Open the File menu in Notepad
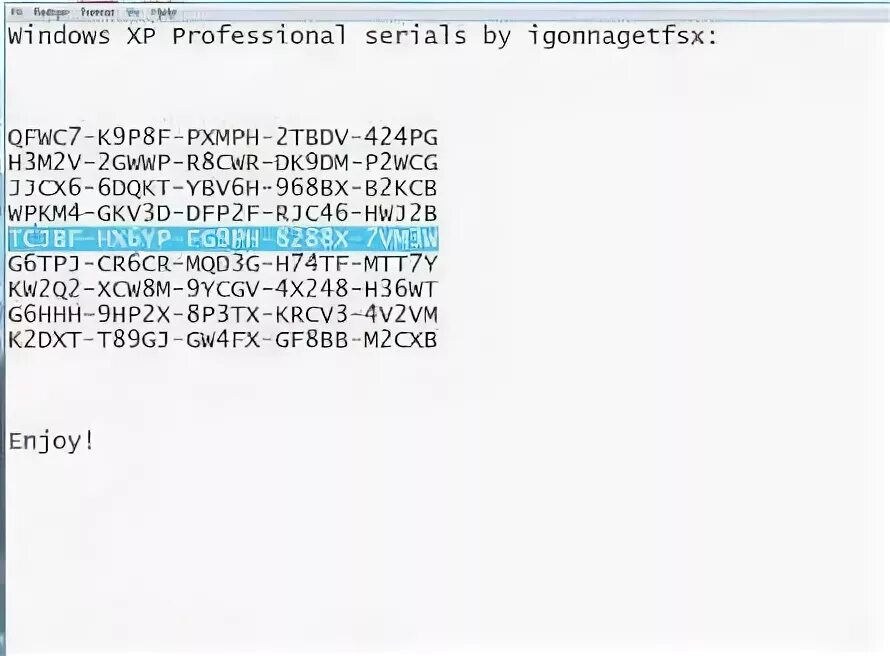Viewport: 890px width, 656px height. coord(17,11)
